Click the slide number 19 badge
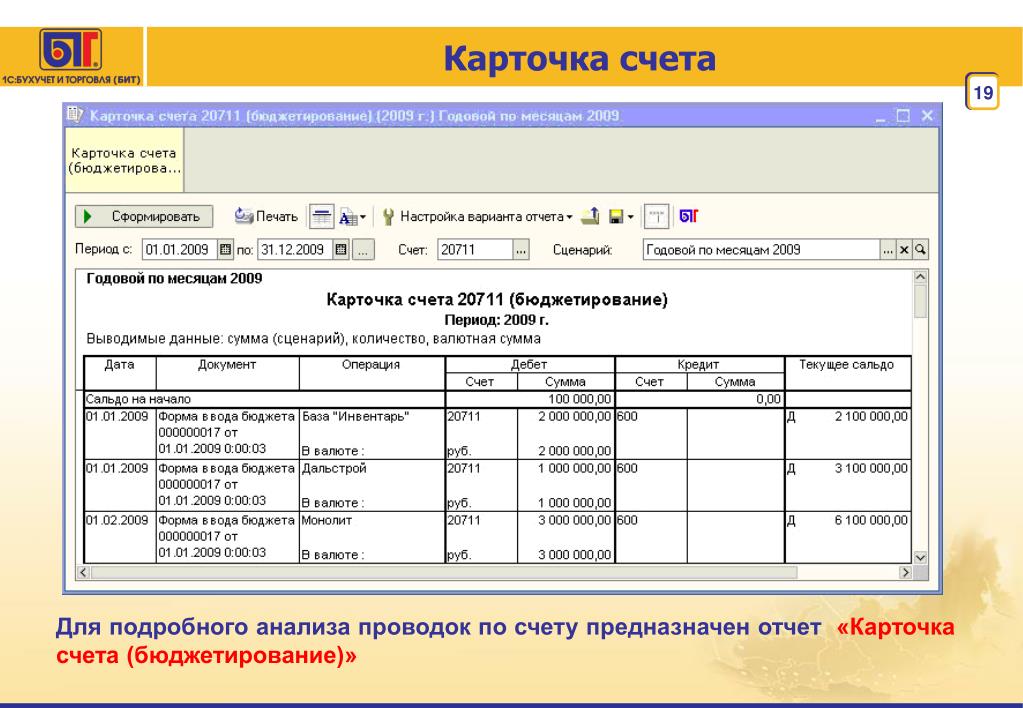 (983, 92)
